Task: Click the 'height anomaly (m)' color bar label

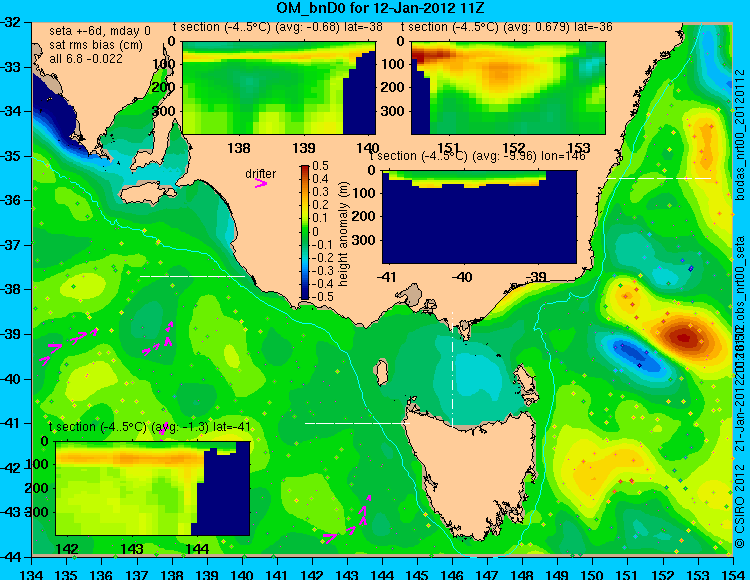Action: (x=343, y=234)
